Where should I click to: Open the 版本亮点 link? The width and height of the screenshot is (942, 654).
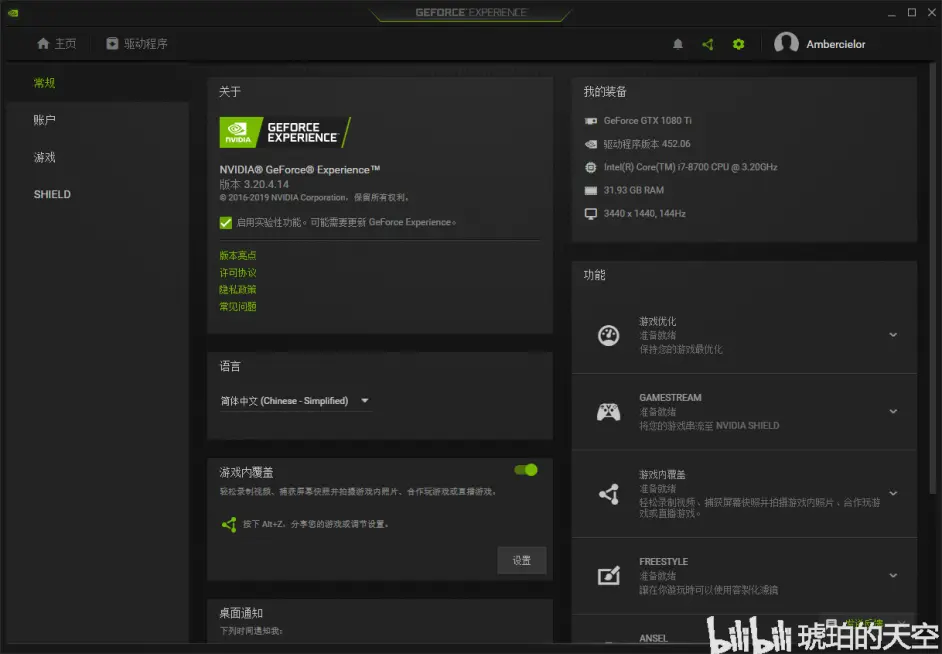(238, 255)
